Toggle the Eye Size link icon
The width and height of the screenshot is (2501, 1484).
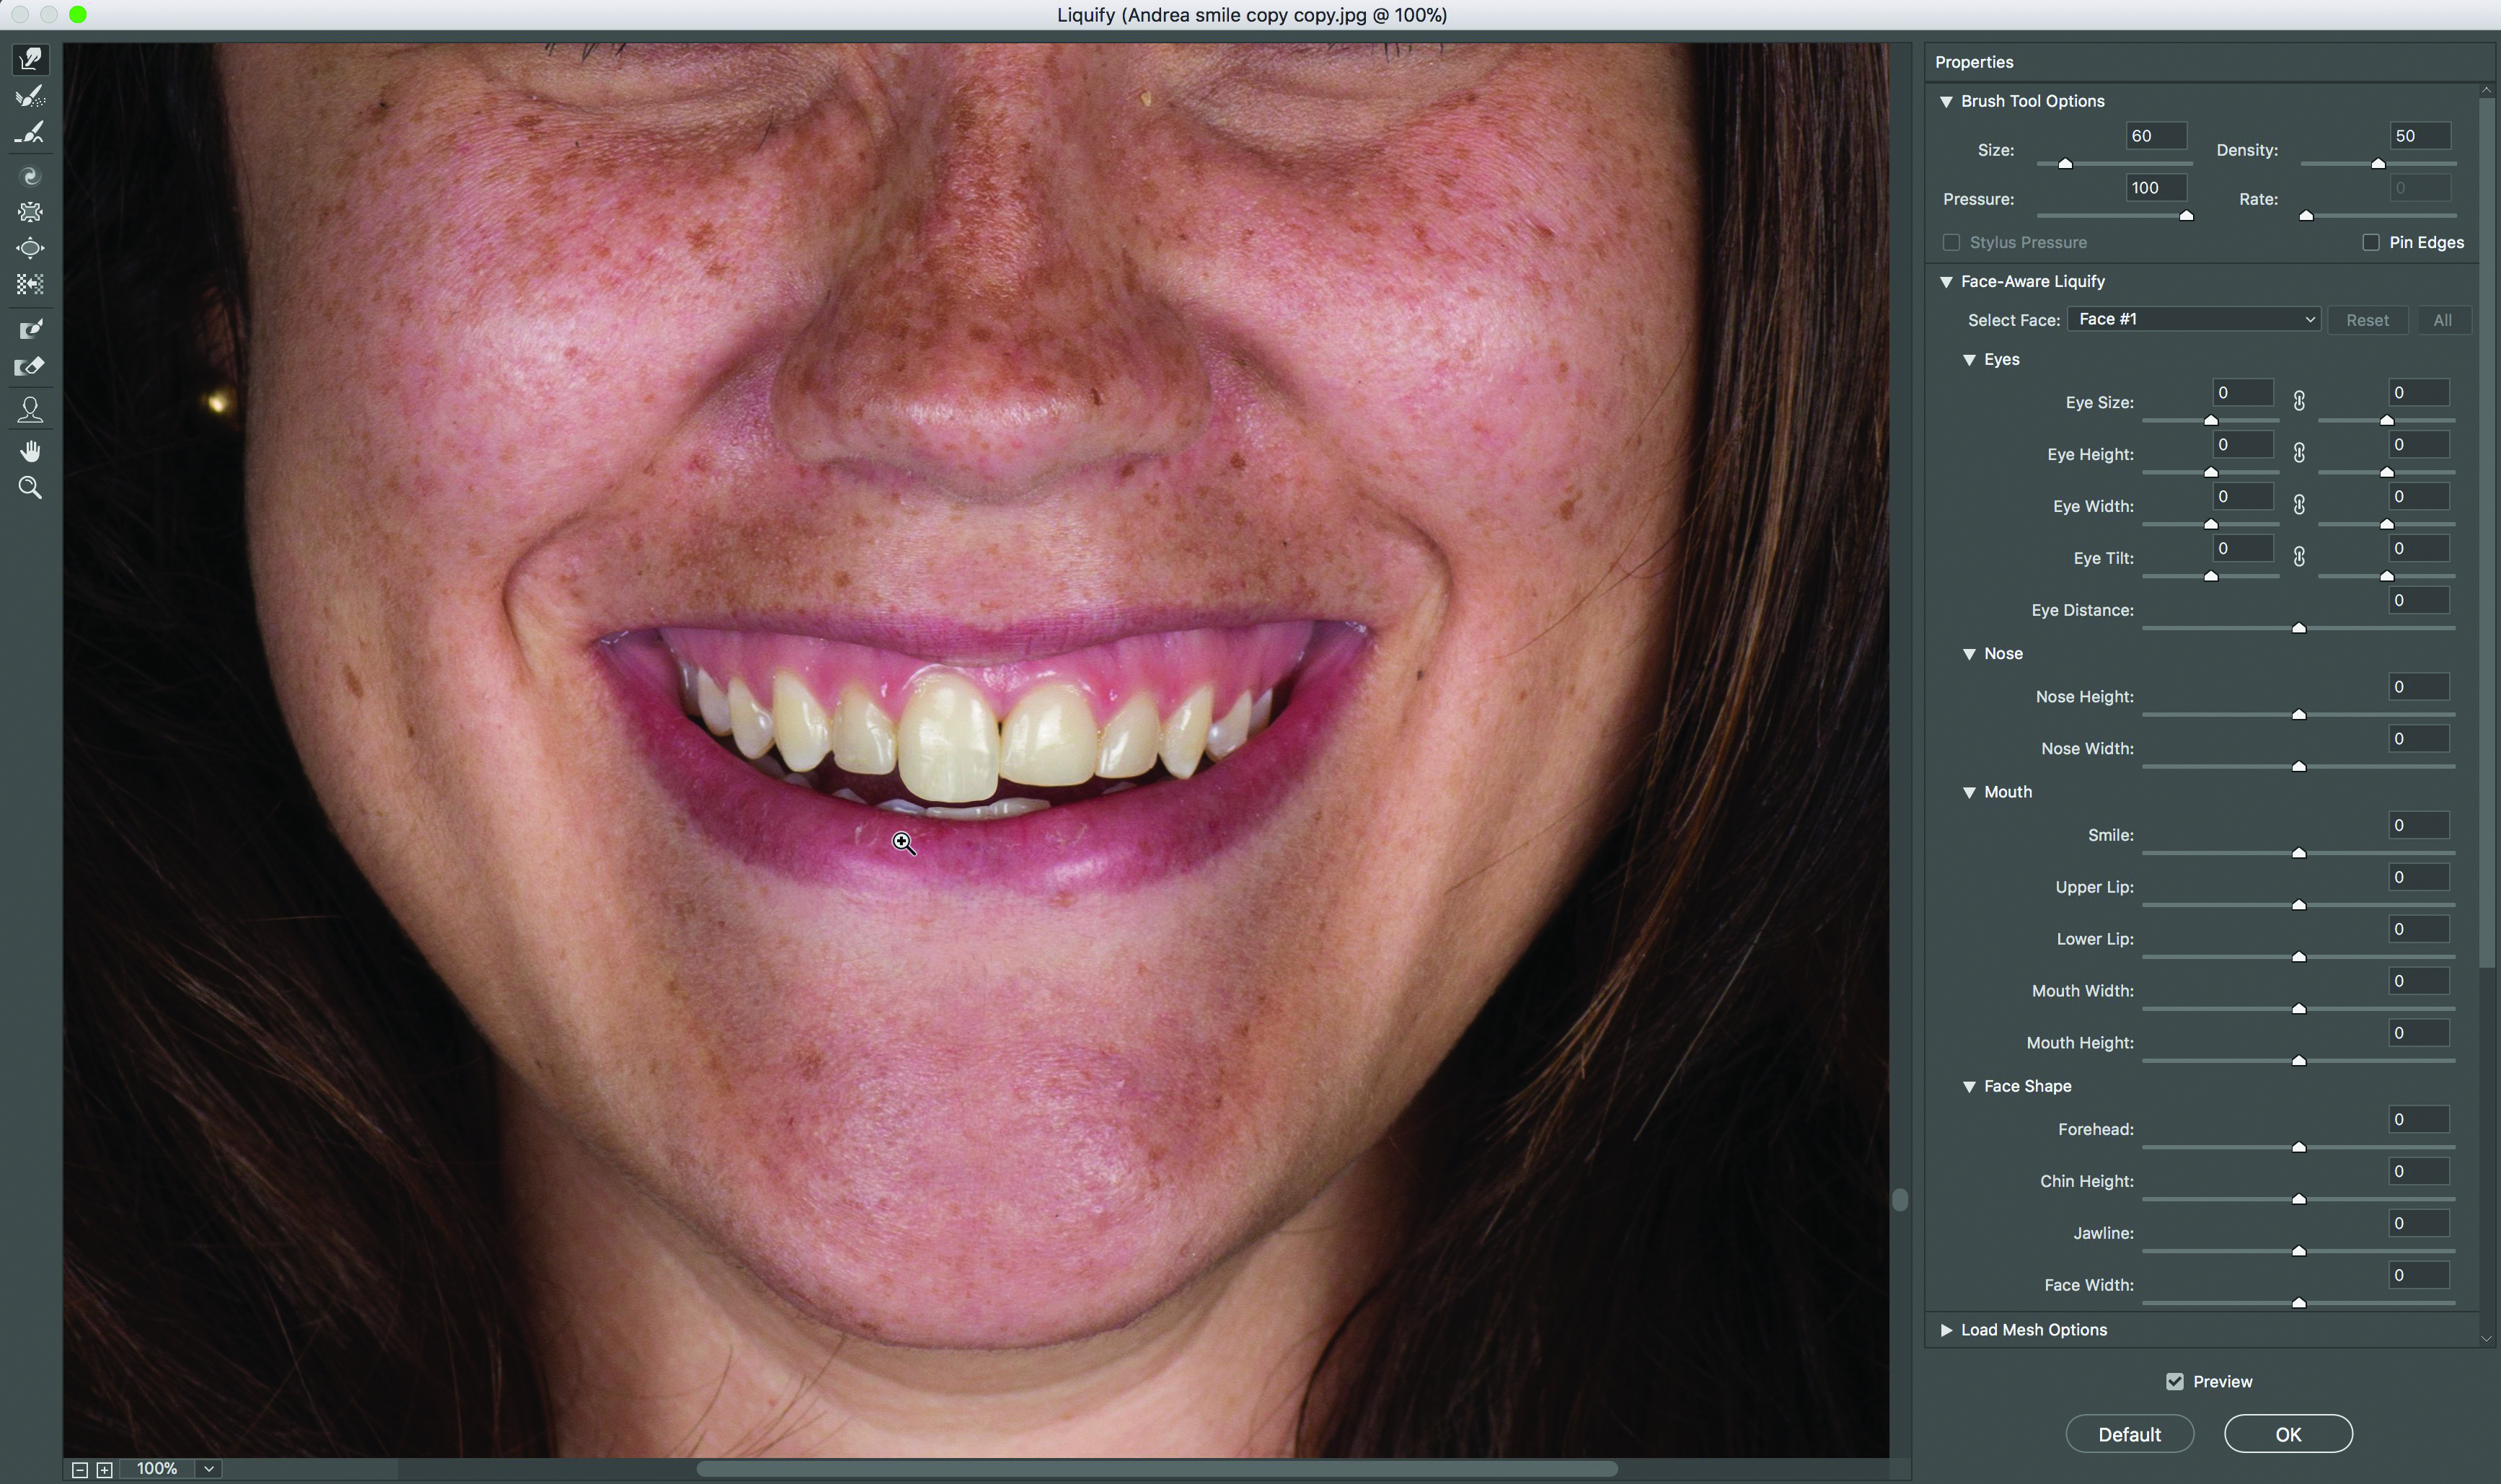pos(2299,401)
